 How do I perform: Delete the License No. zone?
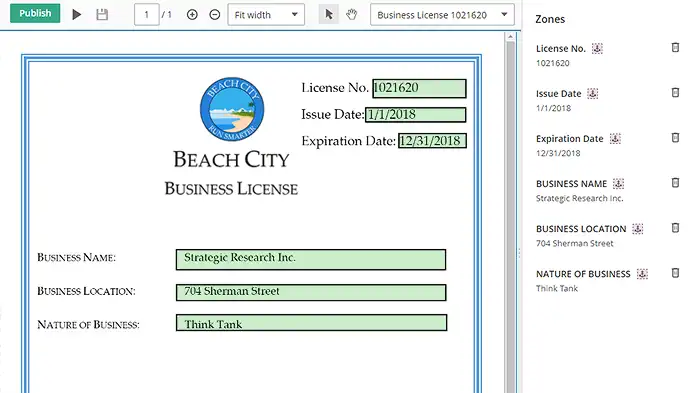click(x=675, y=47)
